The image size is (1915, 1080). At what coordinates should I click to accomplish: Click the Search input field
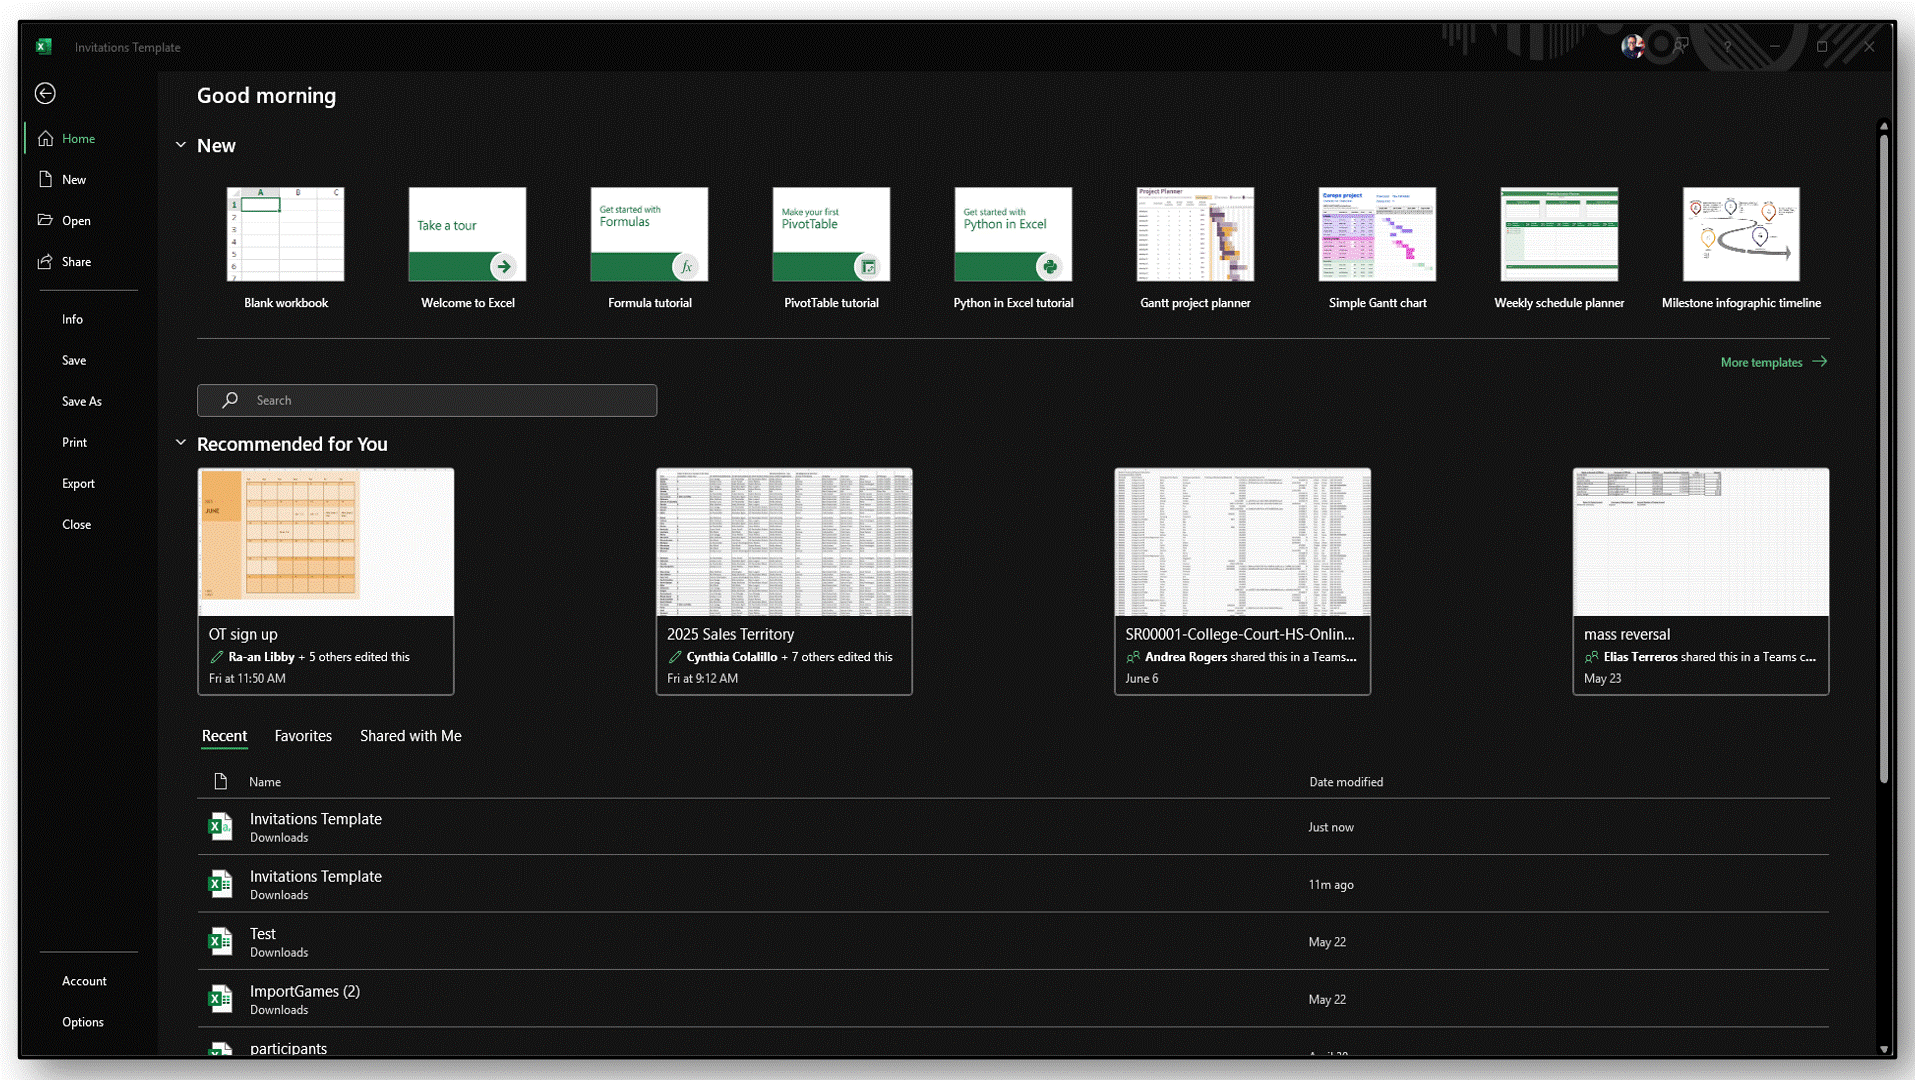[427, 400]
